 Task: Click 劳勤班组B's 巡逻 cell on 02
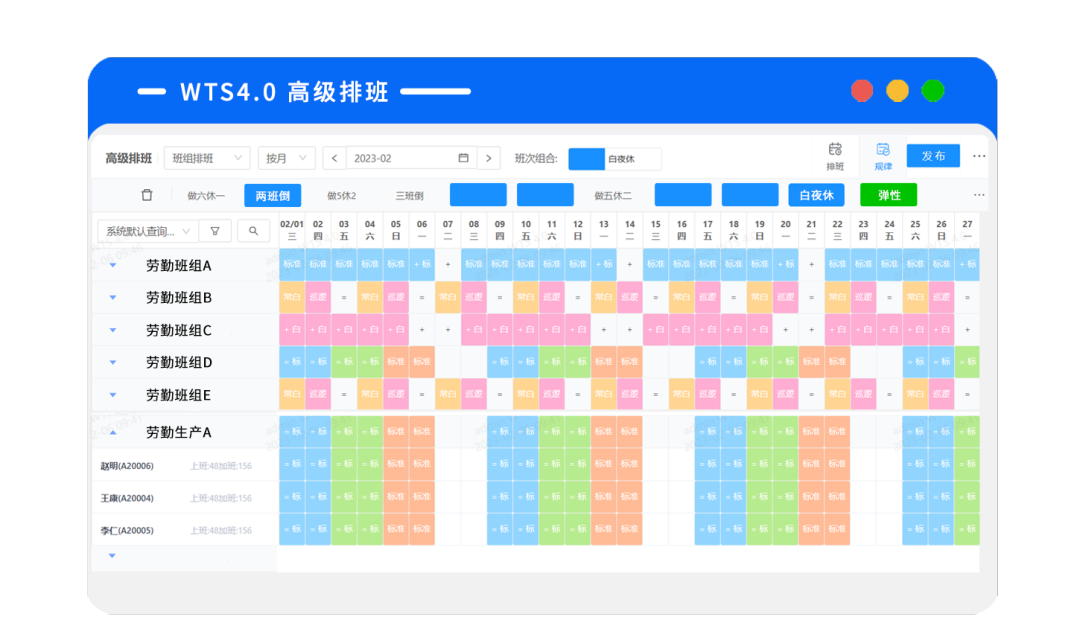[x=318, y=297]
